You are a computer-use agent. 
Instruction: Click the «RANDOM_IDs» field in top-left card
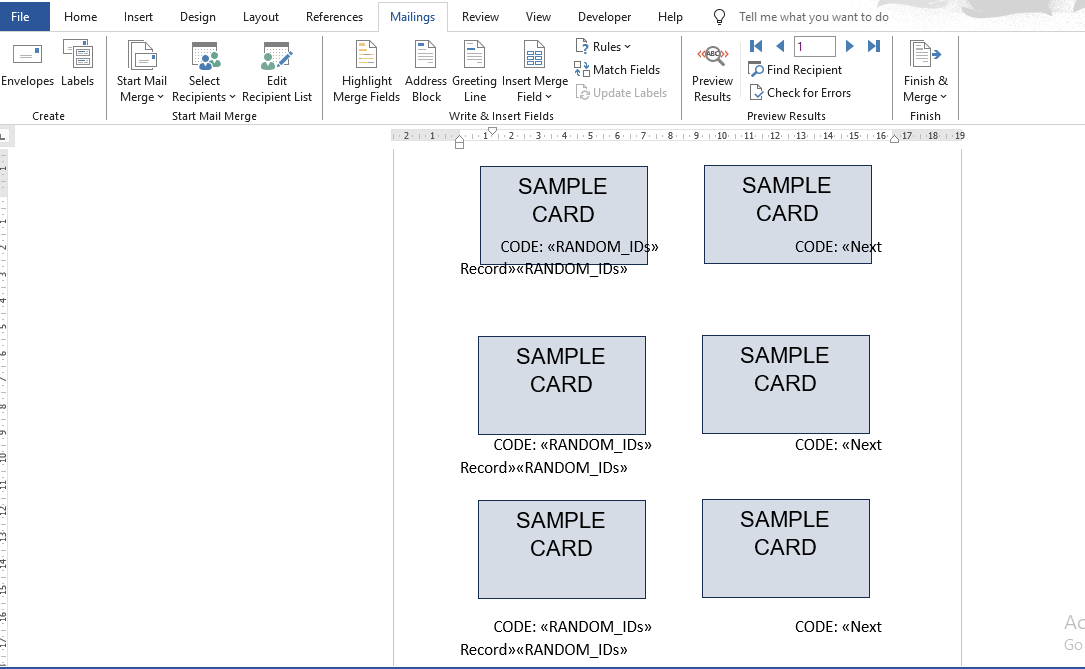(603, 246)
